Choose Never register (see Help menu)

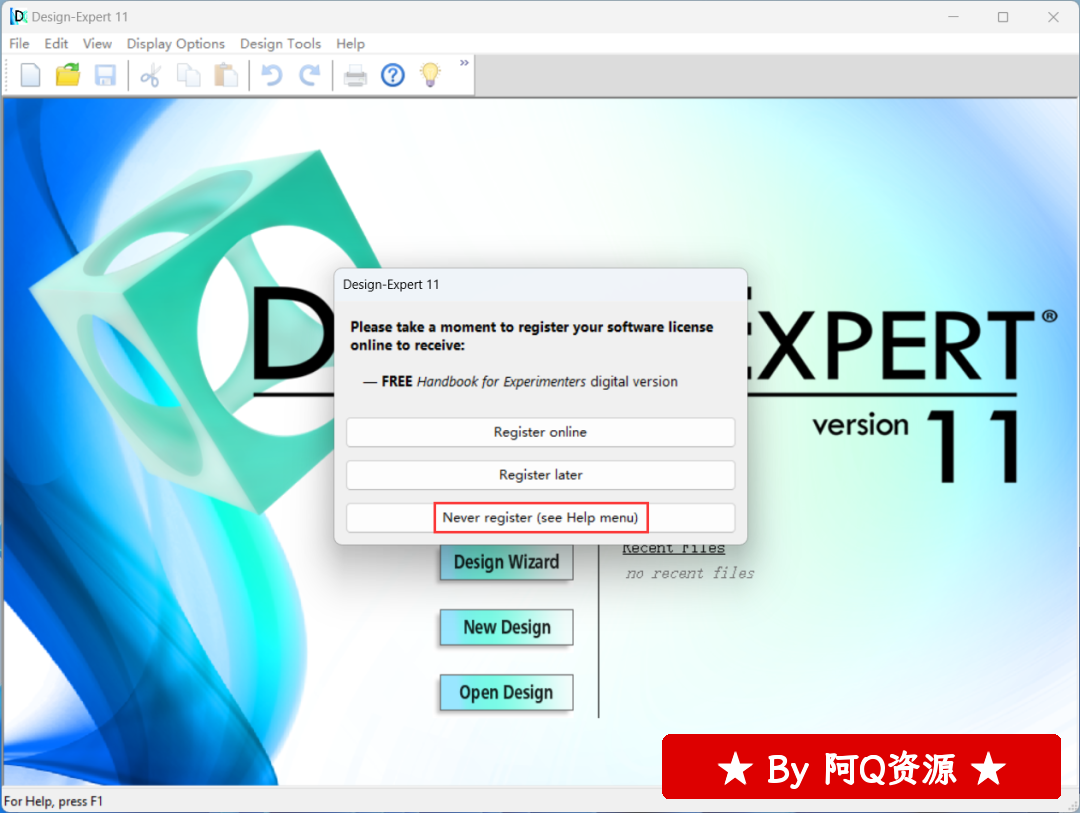point(540,518)
